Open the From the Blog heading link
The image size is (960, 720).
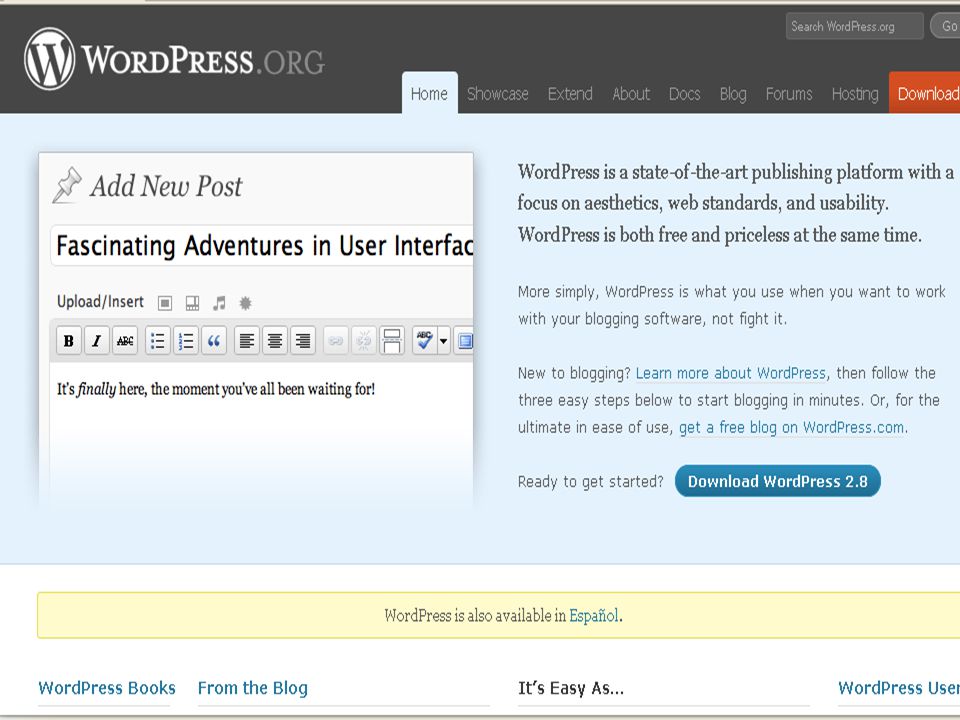tap(253, 688)
